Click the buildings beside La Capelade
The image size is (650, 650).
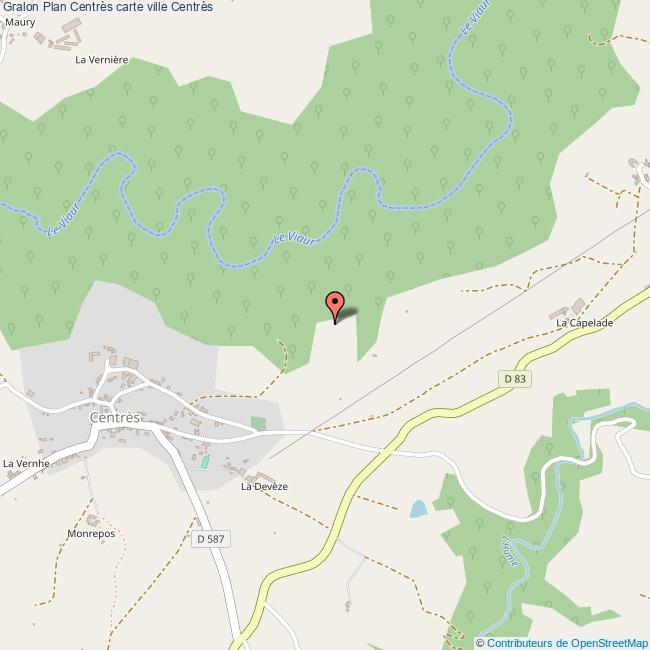coord(567,309)
